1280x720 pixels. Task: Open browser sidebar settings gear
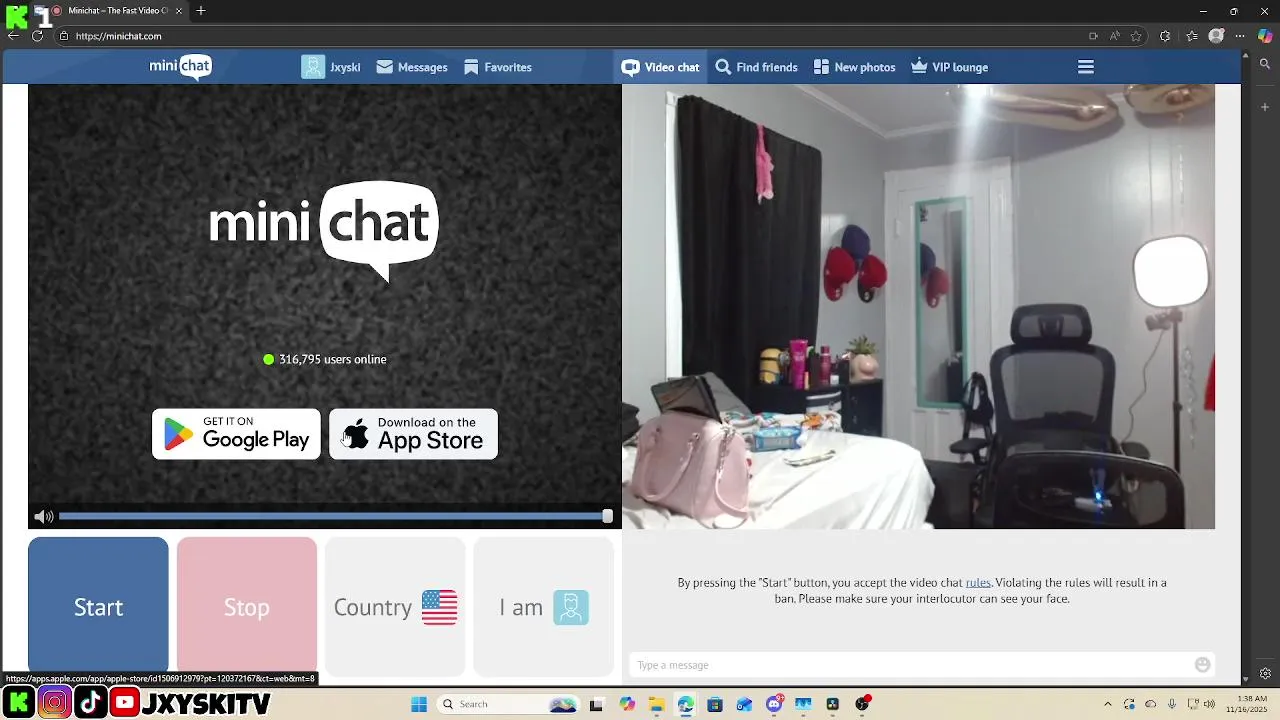1265,674
